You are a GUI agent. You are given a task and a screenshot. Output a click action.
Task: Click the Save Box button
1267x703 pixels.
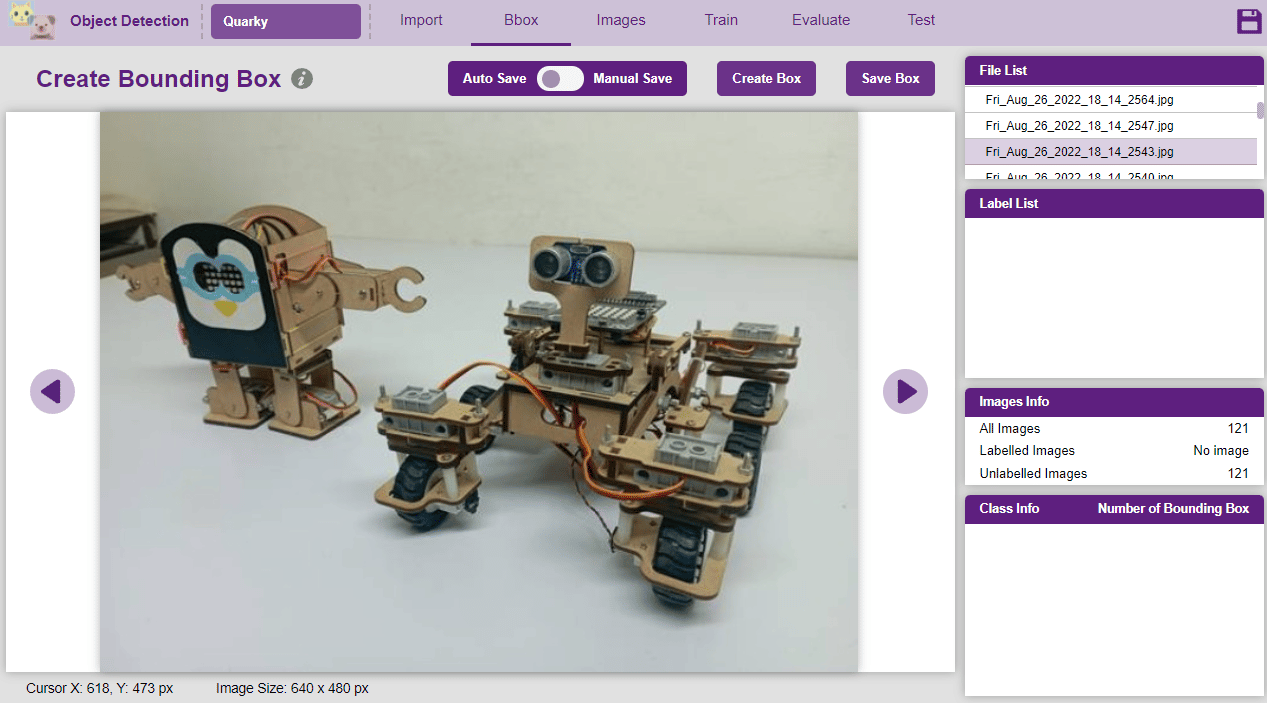[890, 78]
